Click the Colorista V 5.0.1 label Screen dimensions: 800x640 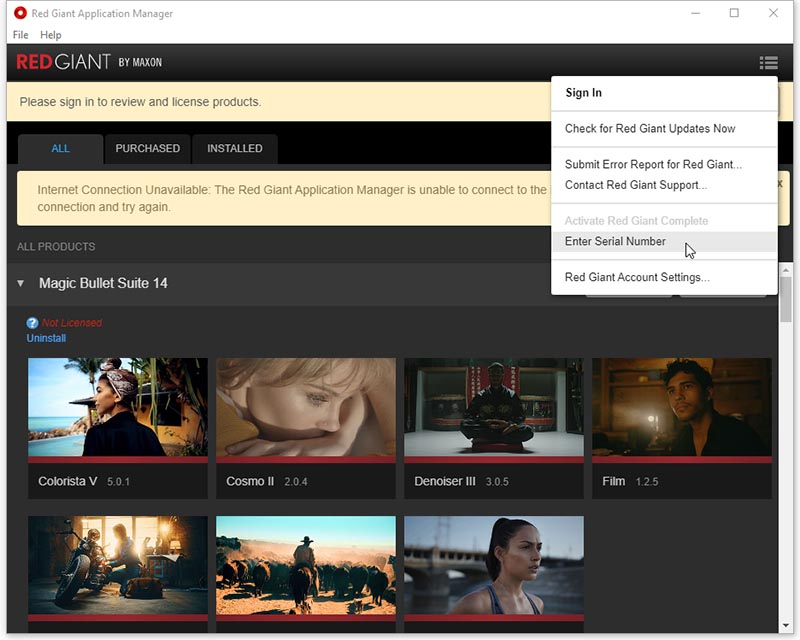[84, 481]
